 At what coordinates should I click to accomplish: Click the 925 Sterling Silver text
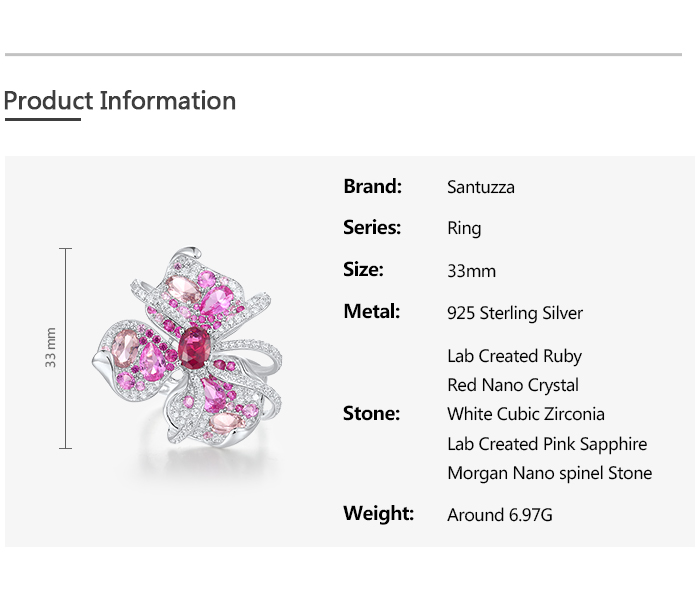point(515,313)
